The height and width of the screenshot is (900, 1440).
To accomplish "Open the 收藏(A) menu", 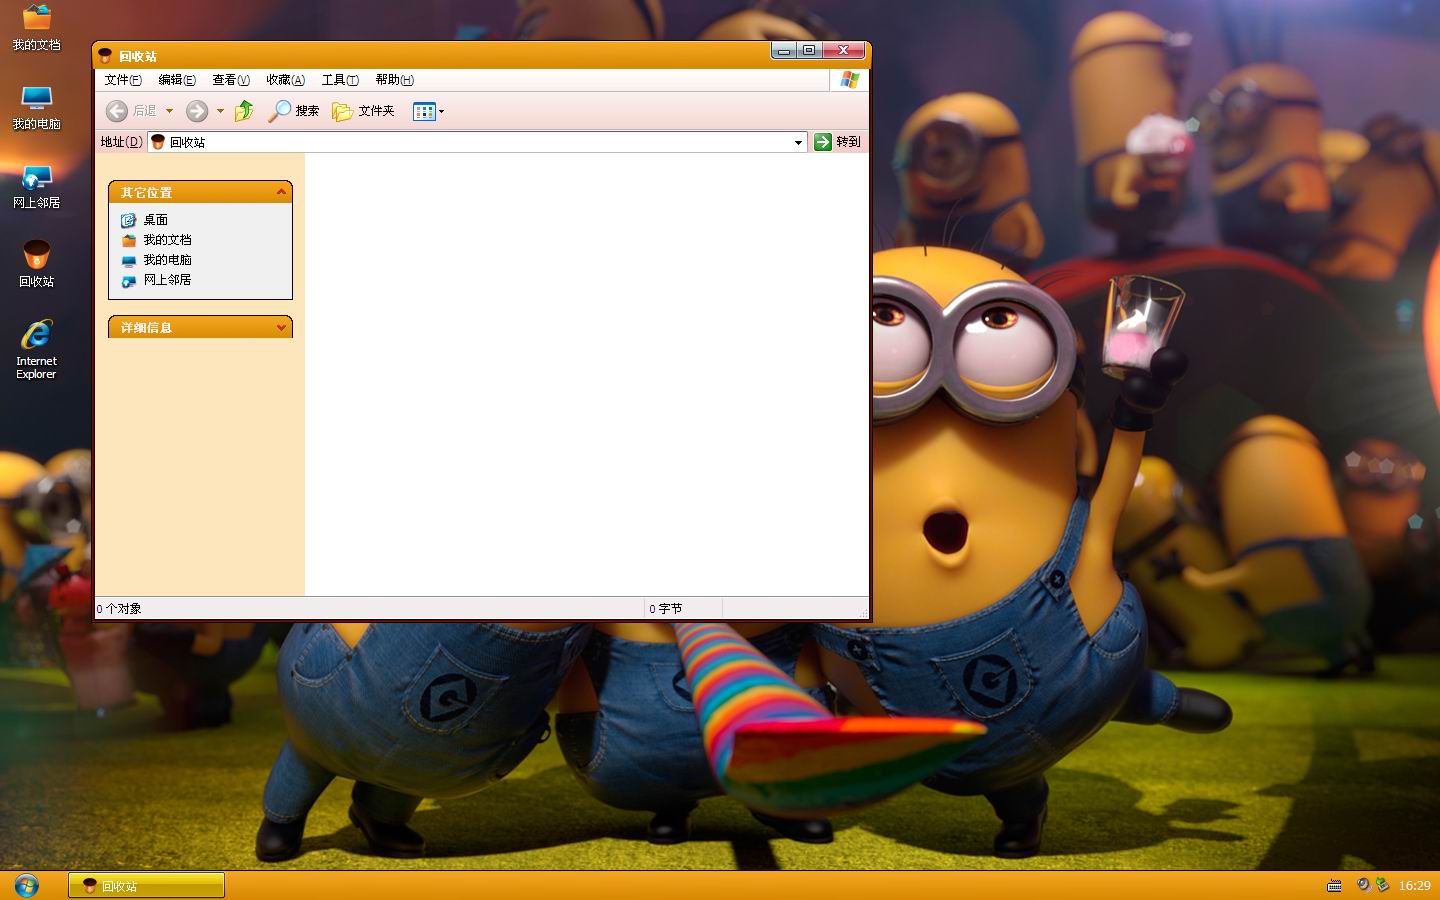I will coord(285,80).
